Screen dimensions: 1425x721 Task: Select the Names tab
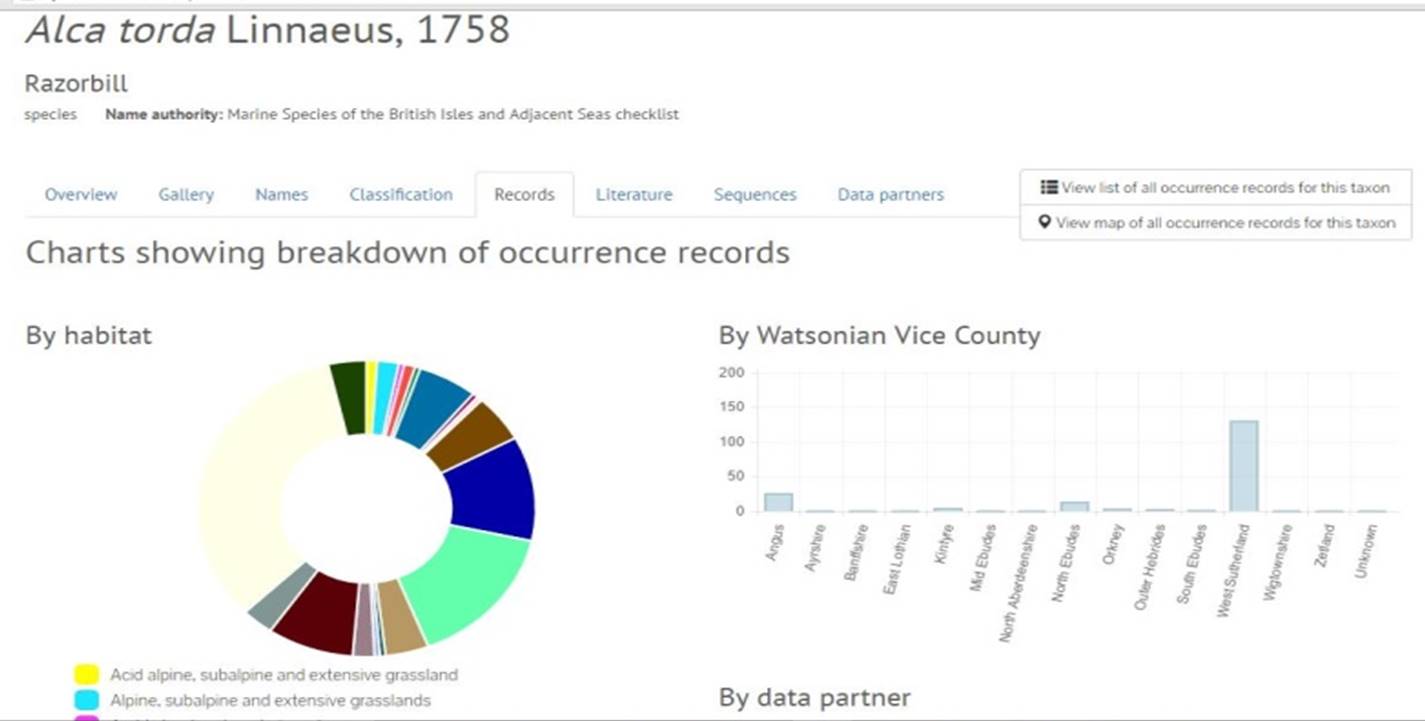tap(281, 195)
